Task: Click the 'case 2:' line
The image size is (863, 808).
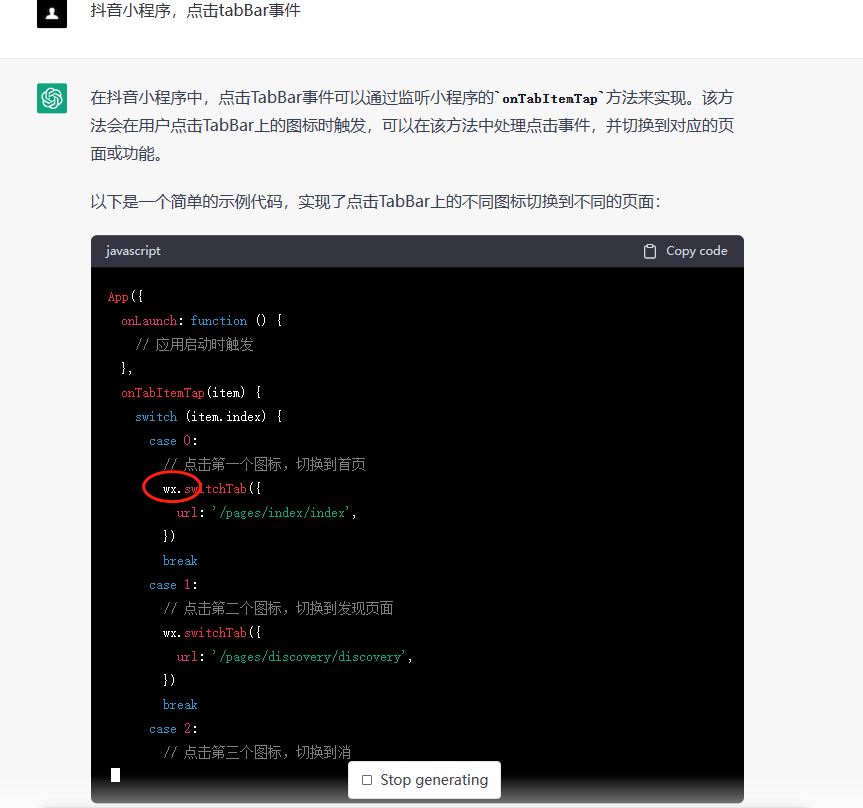Action: (x=173, y=729)
